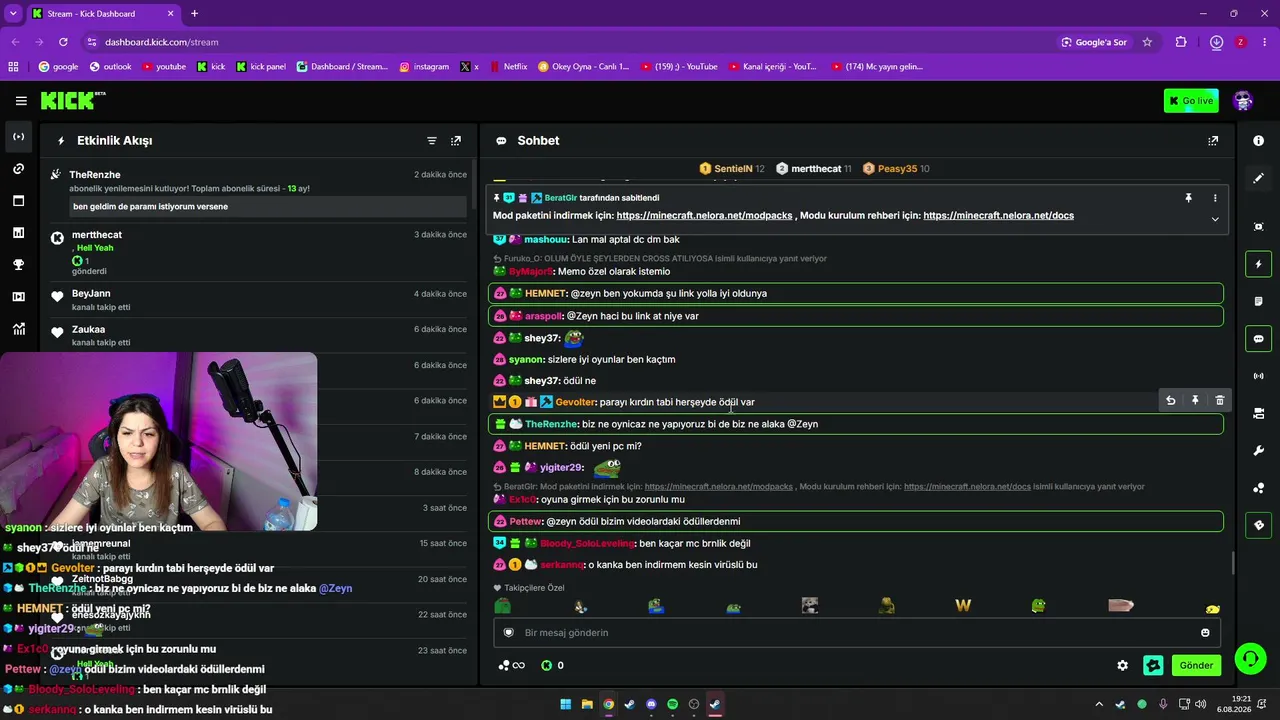Viewport: 1280px width, 720px height.
Task: Open the Kick hamburger menu
Action: [x=21, y=101]
